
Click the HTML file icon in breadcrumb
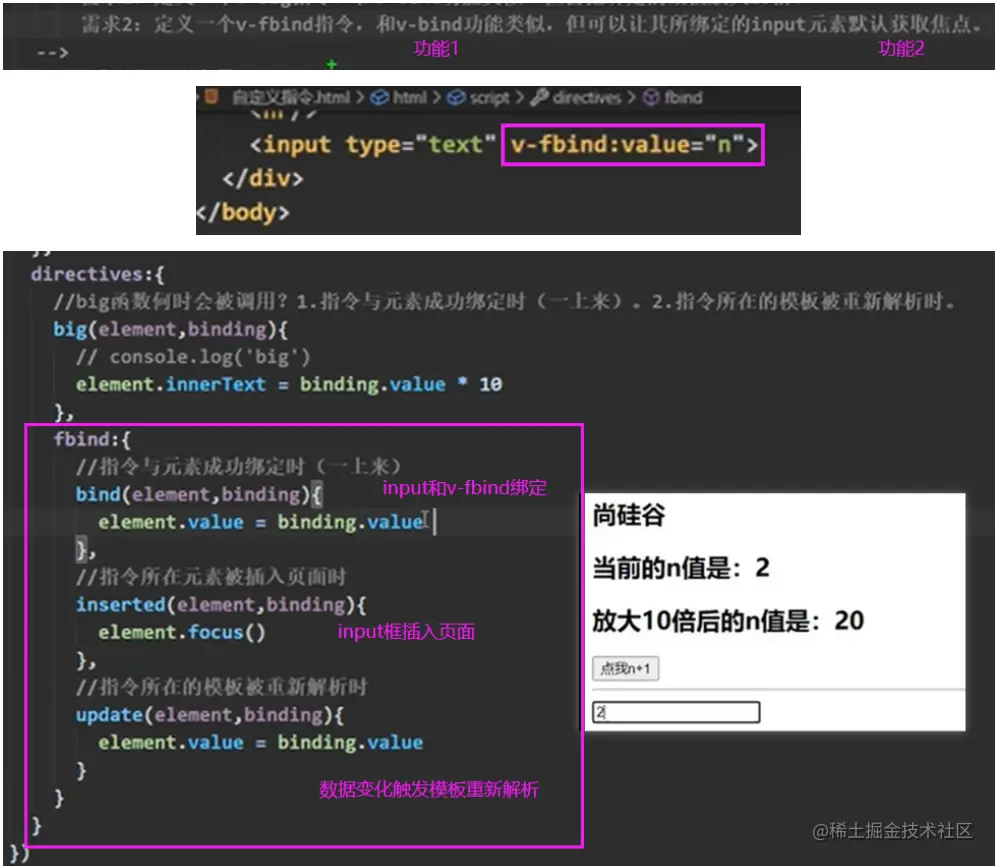[x=212, y=97]
